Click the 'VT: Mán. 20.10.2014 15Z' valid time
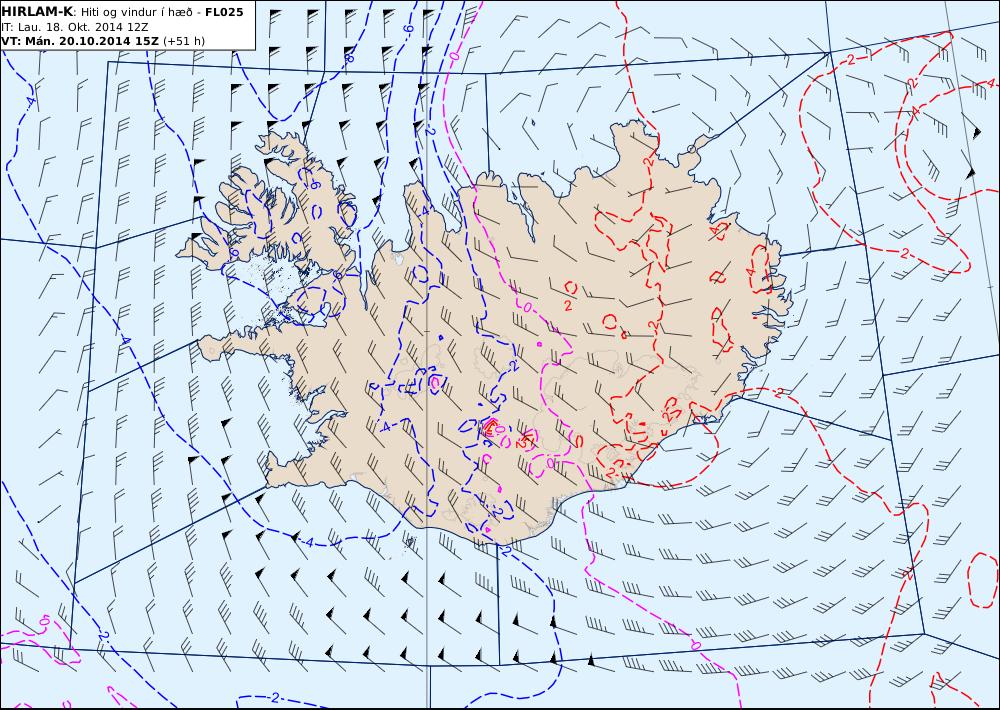The width and height of the screenshot is (1000, 710). tap(80, 41)
